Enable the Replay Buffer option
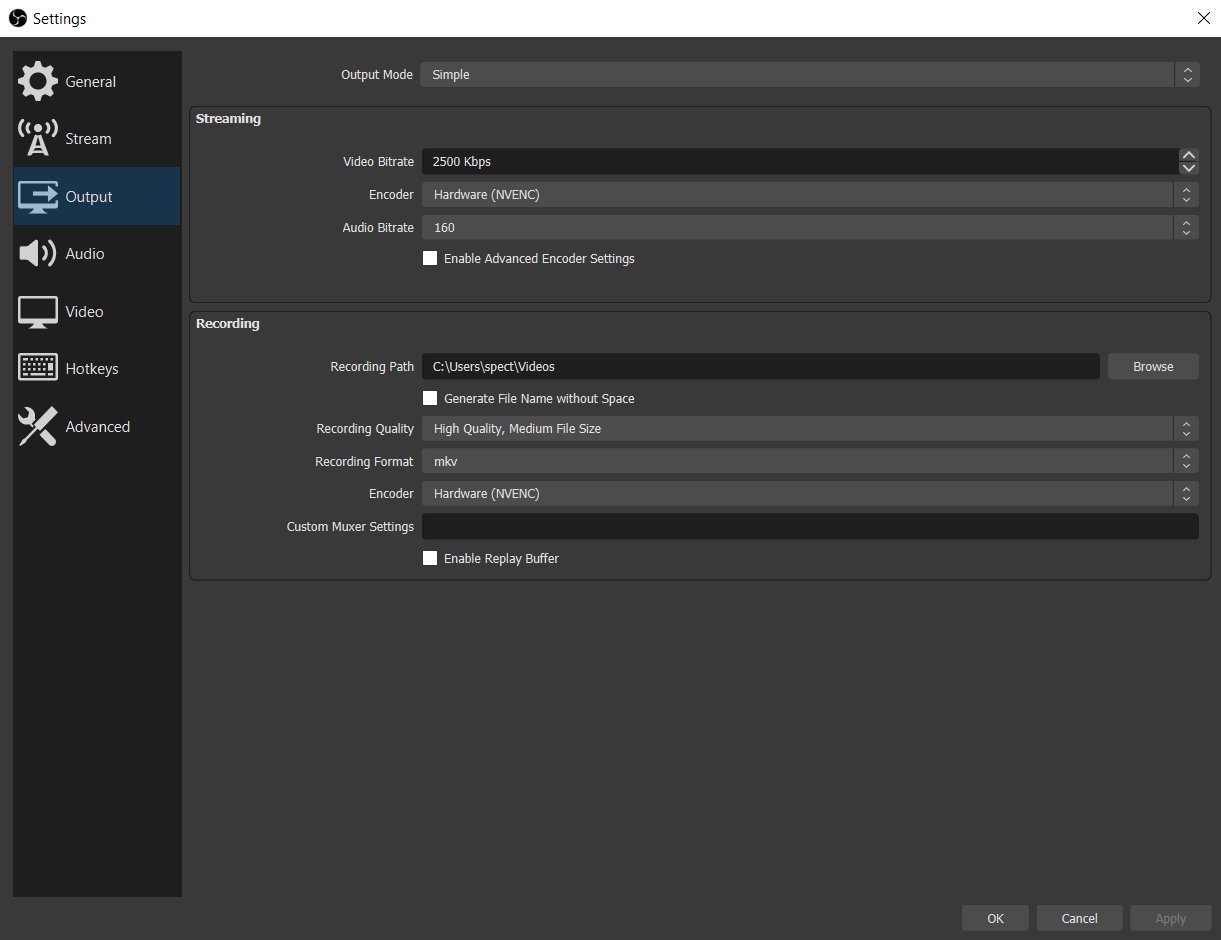Image resolution: width=1221 pixels, height=940 pixels. coord(430,558)
